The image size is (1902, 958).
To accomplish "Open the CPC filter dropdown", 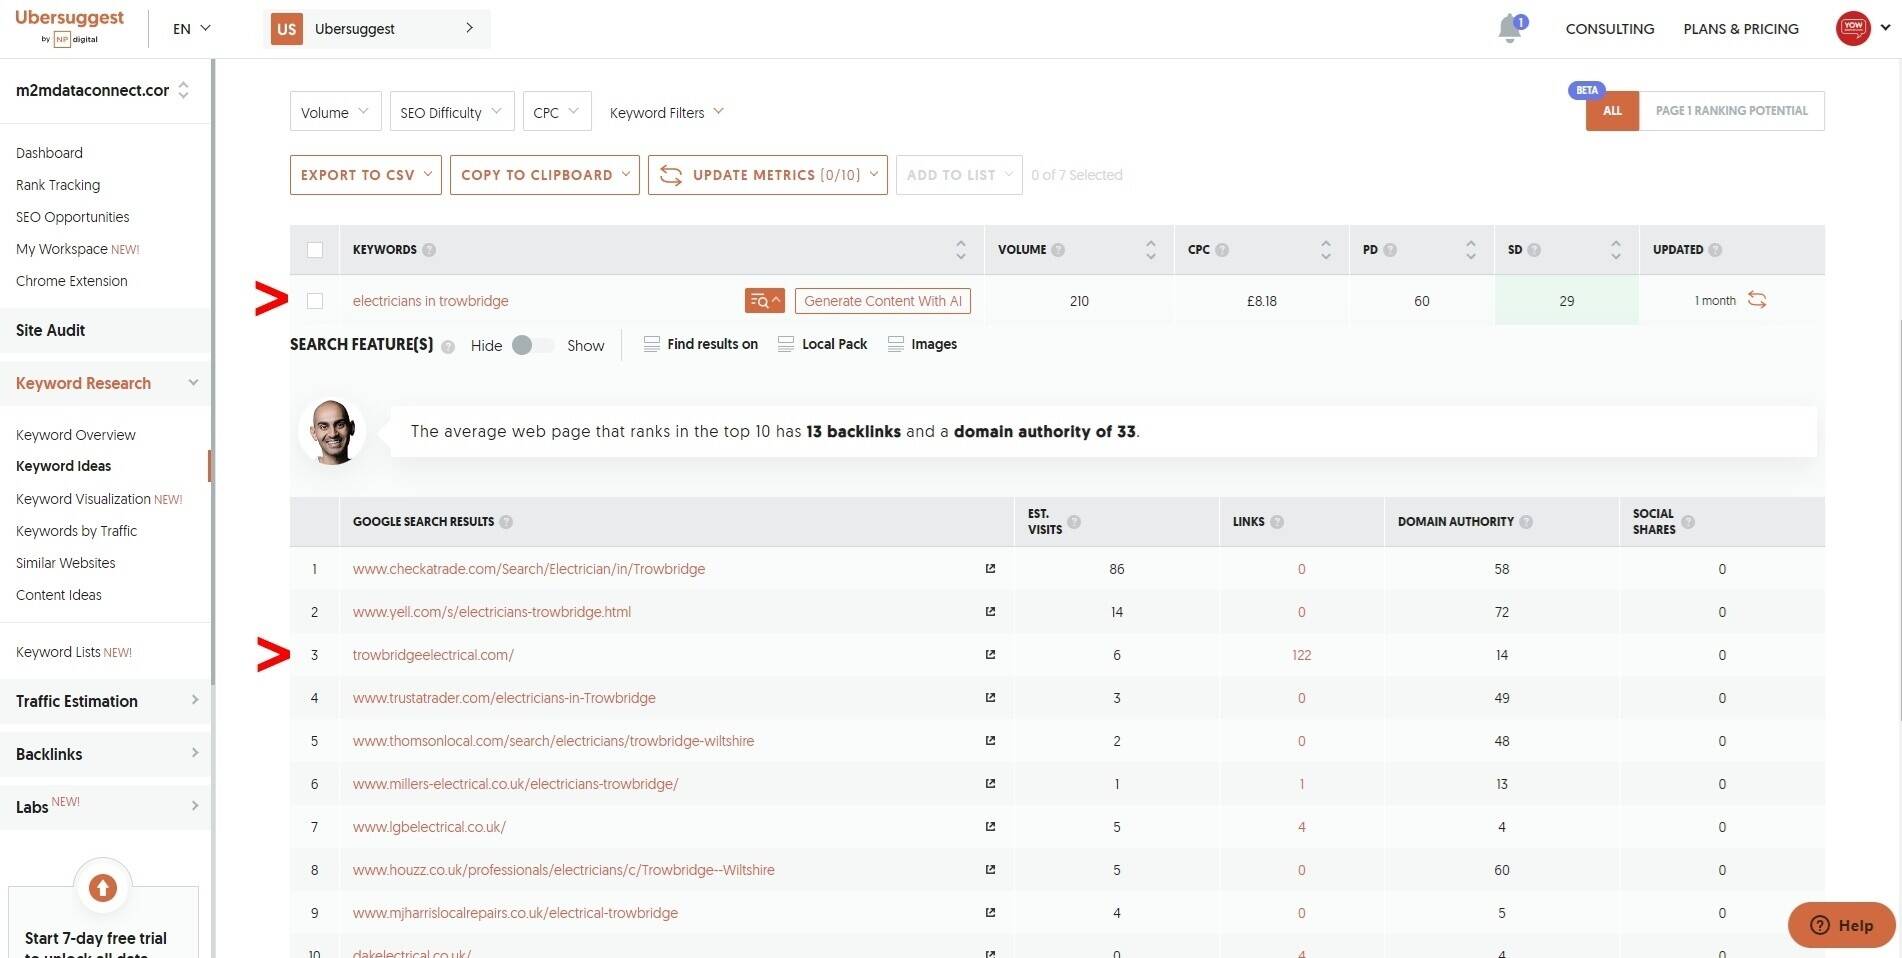I will (557, 112).
